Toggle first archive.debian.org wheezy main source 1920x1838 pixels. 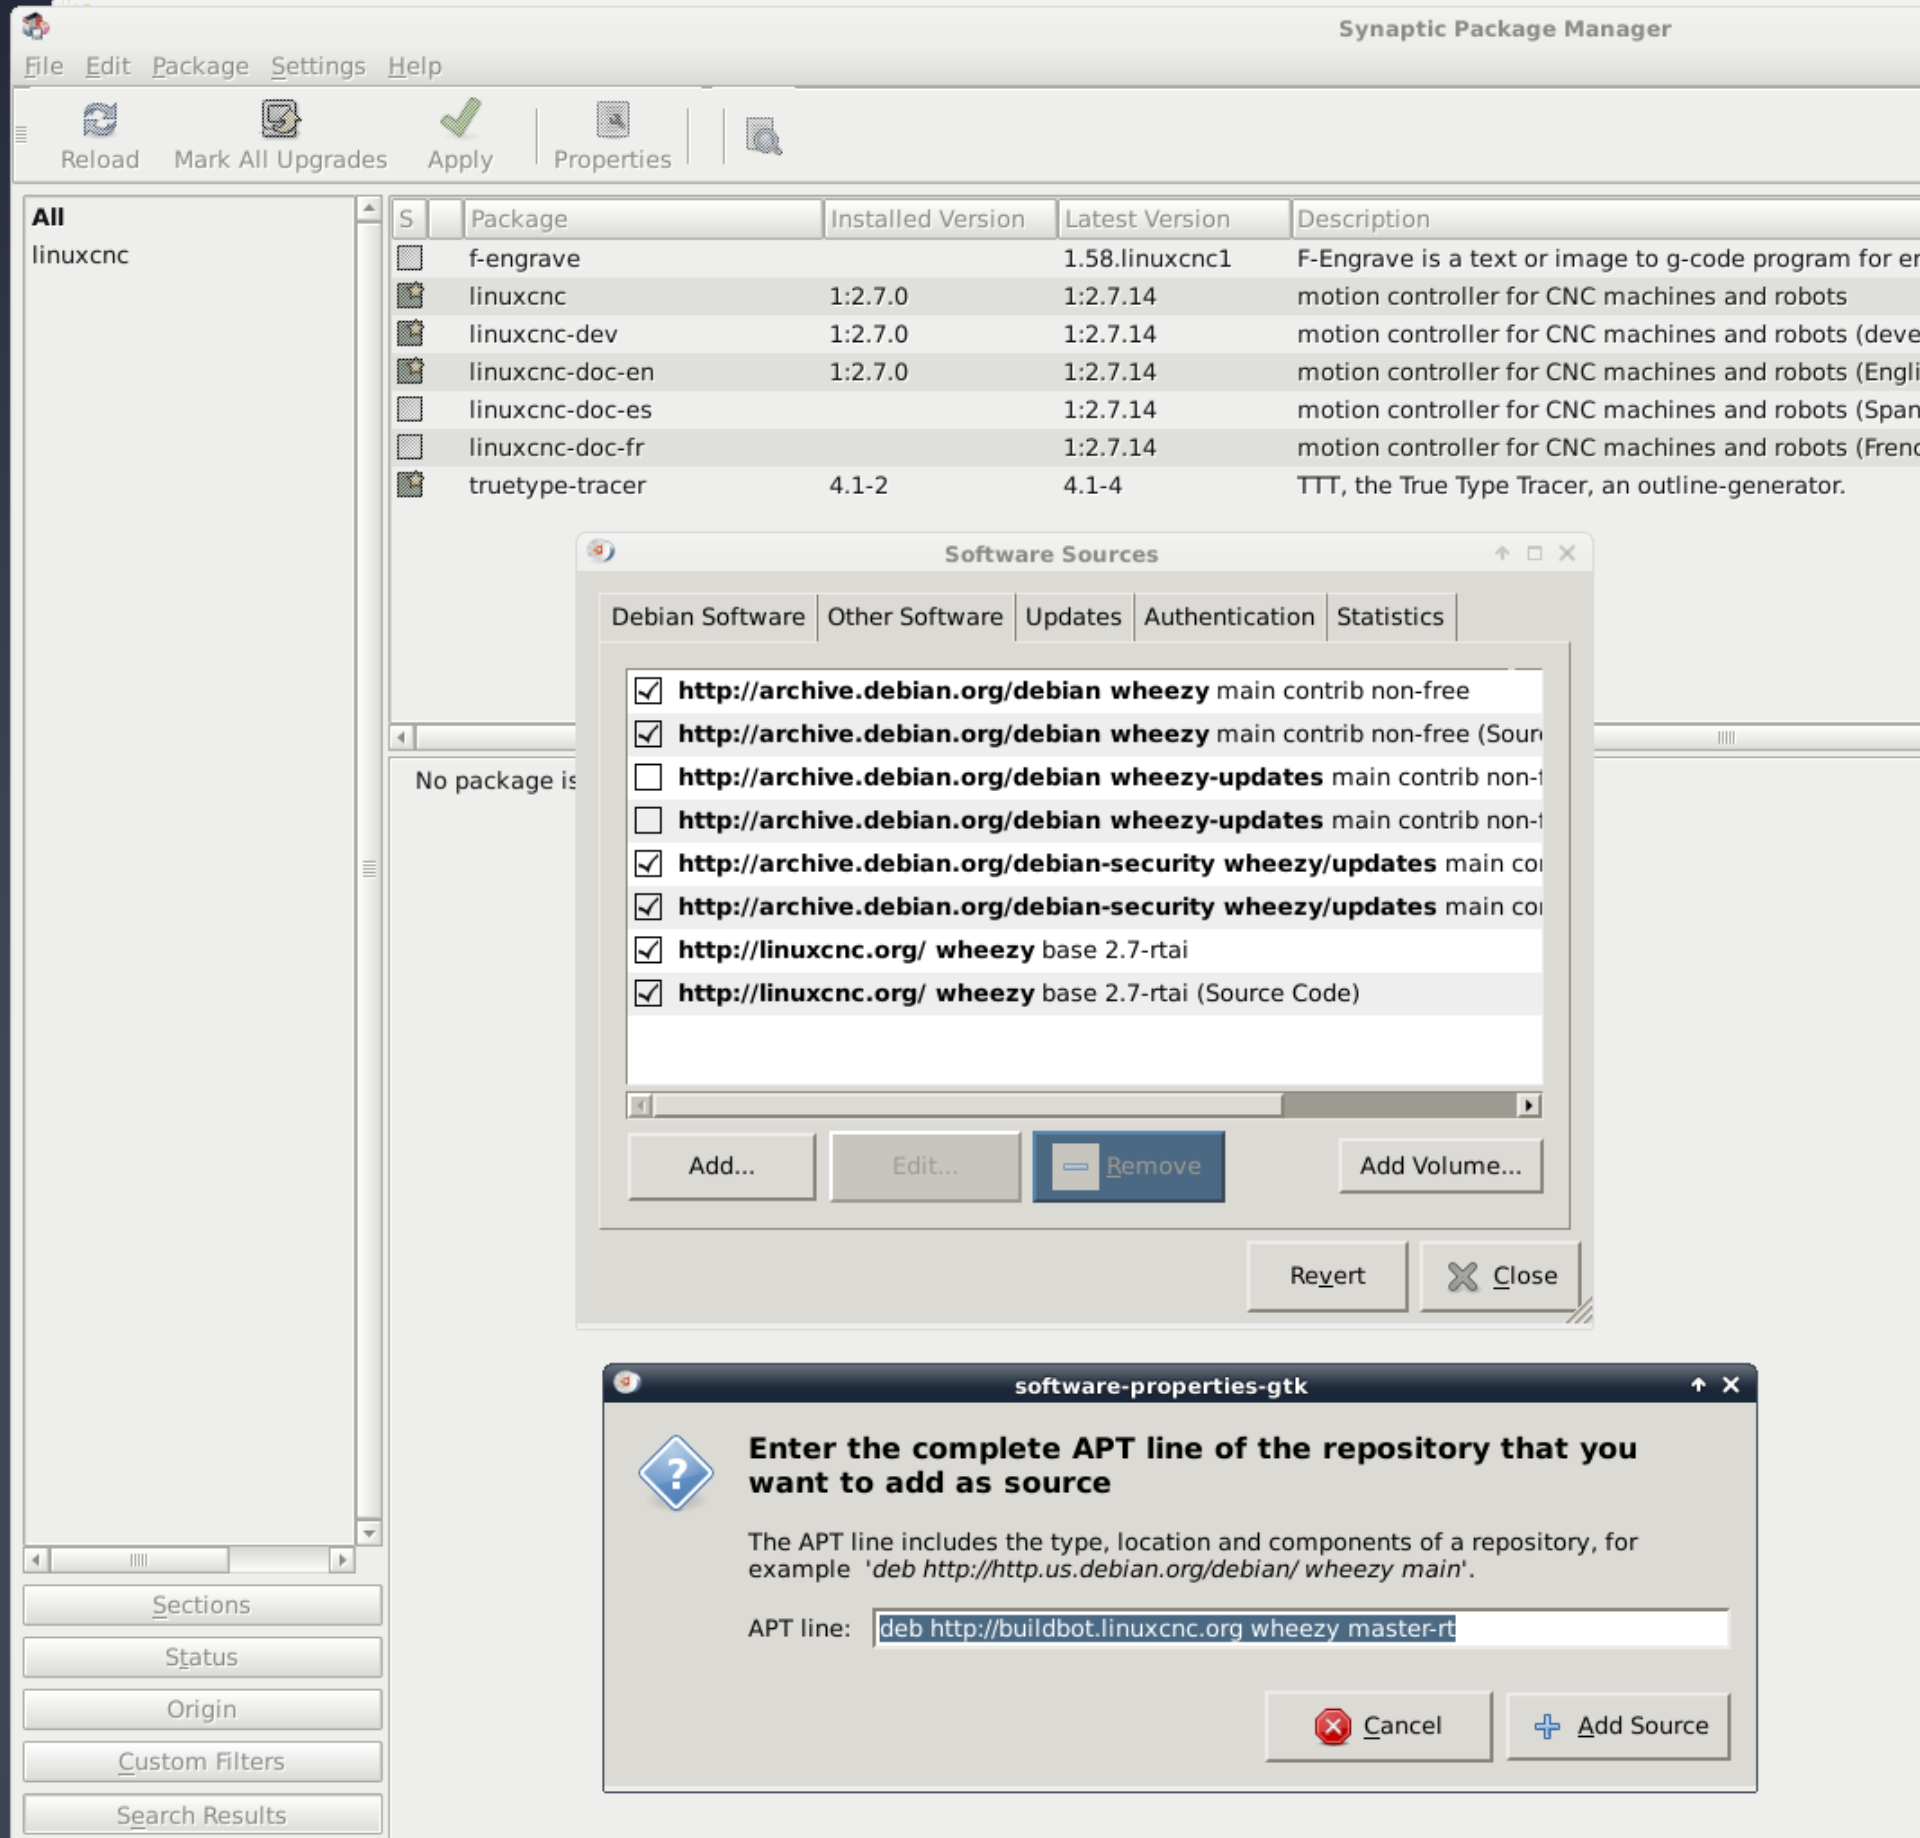tap(648, 690)
